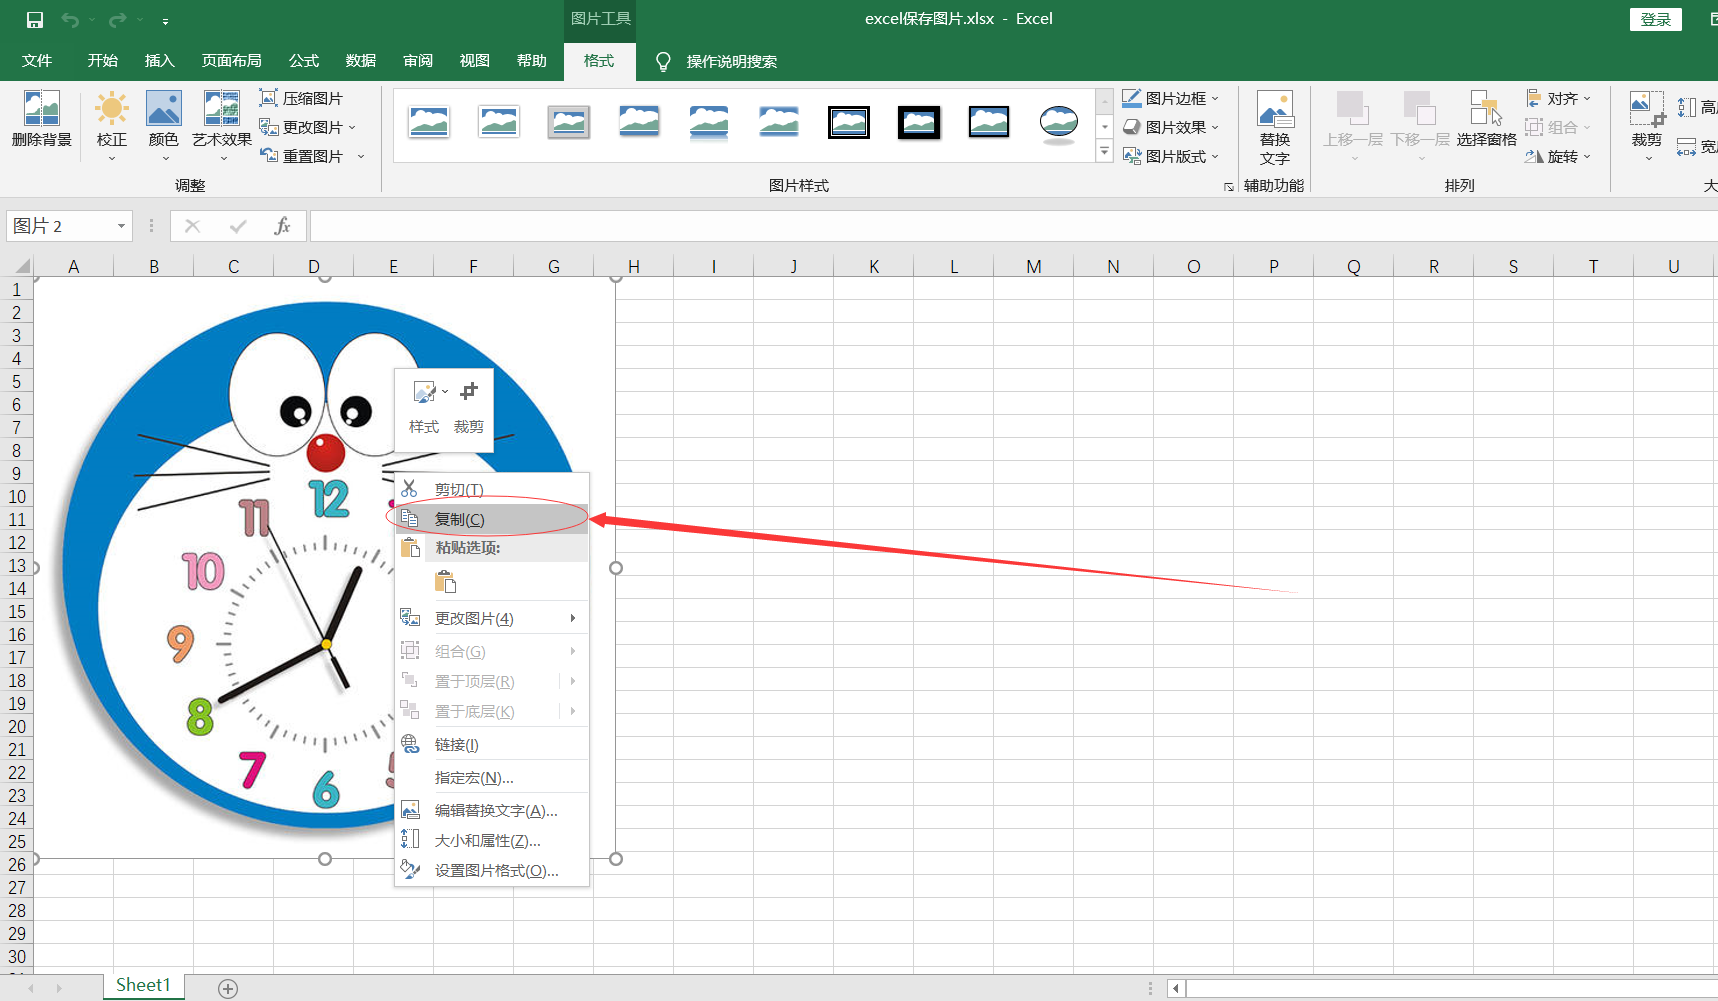Choose Size and Properties (大小和属性)

coord(492,840)
